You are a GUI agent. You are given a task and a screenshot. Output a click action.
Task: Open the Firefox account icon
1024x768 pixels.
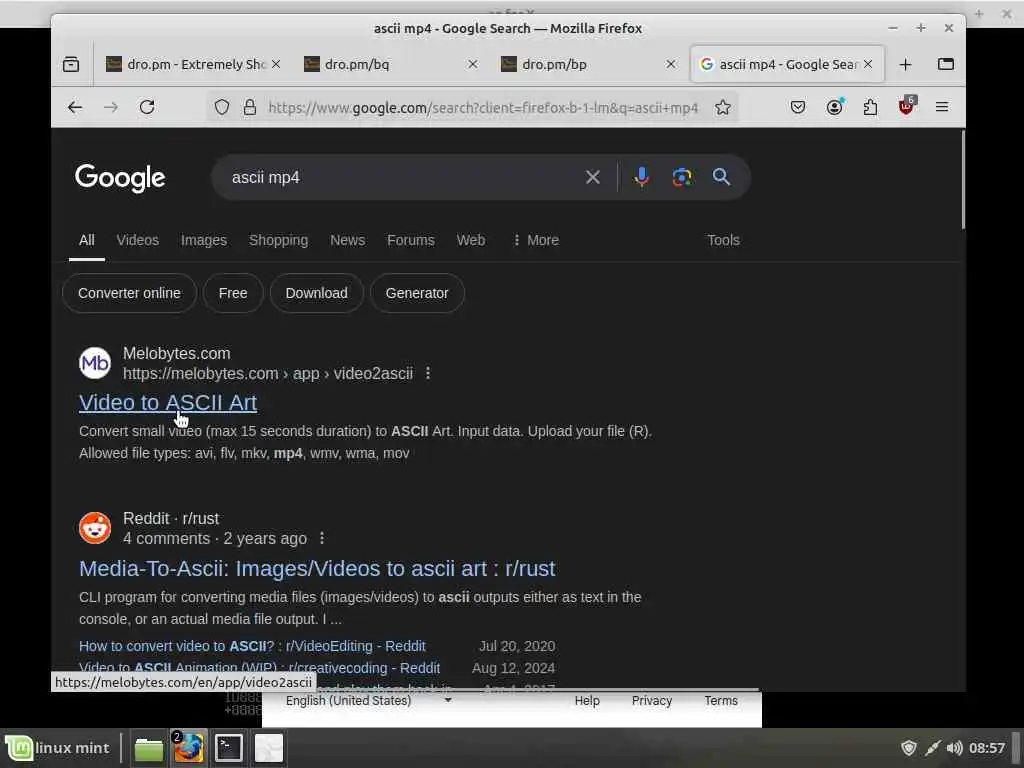(834, 107)
